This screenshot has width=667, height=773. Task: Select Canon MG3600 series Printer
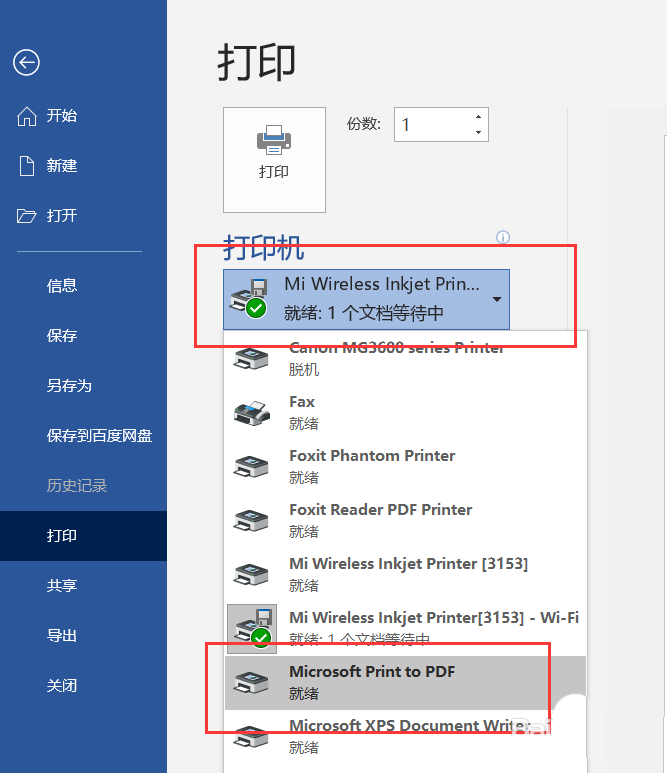405,357
